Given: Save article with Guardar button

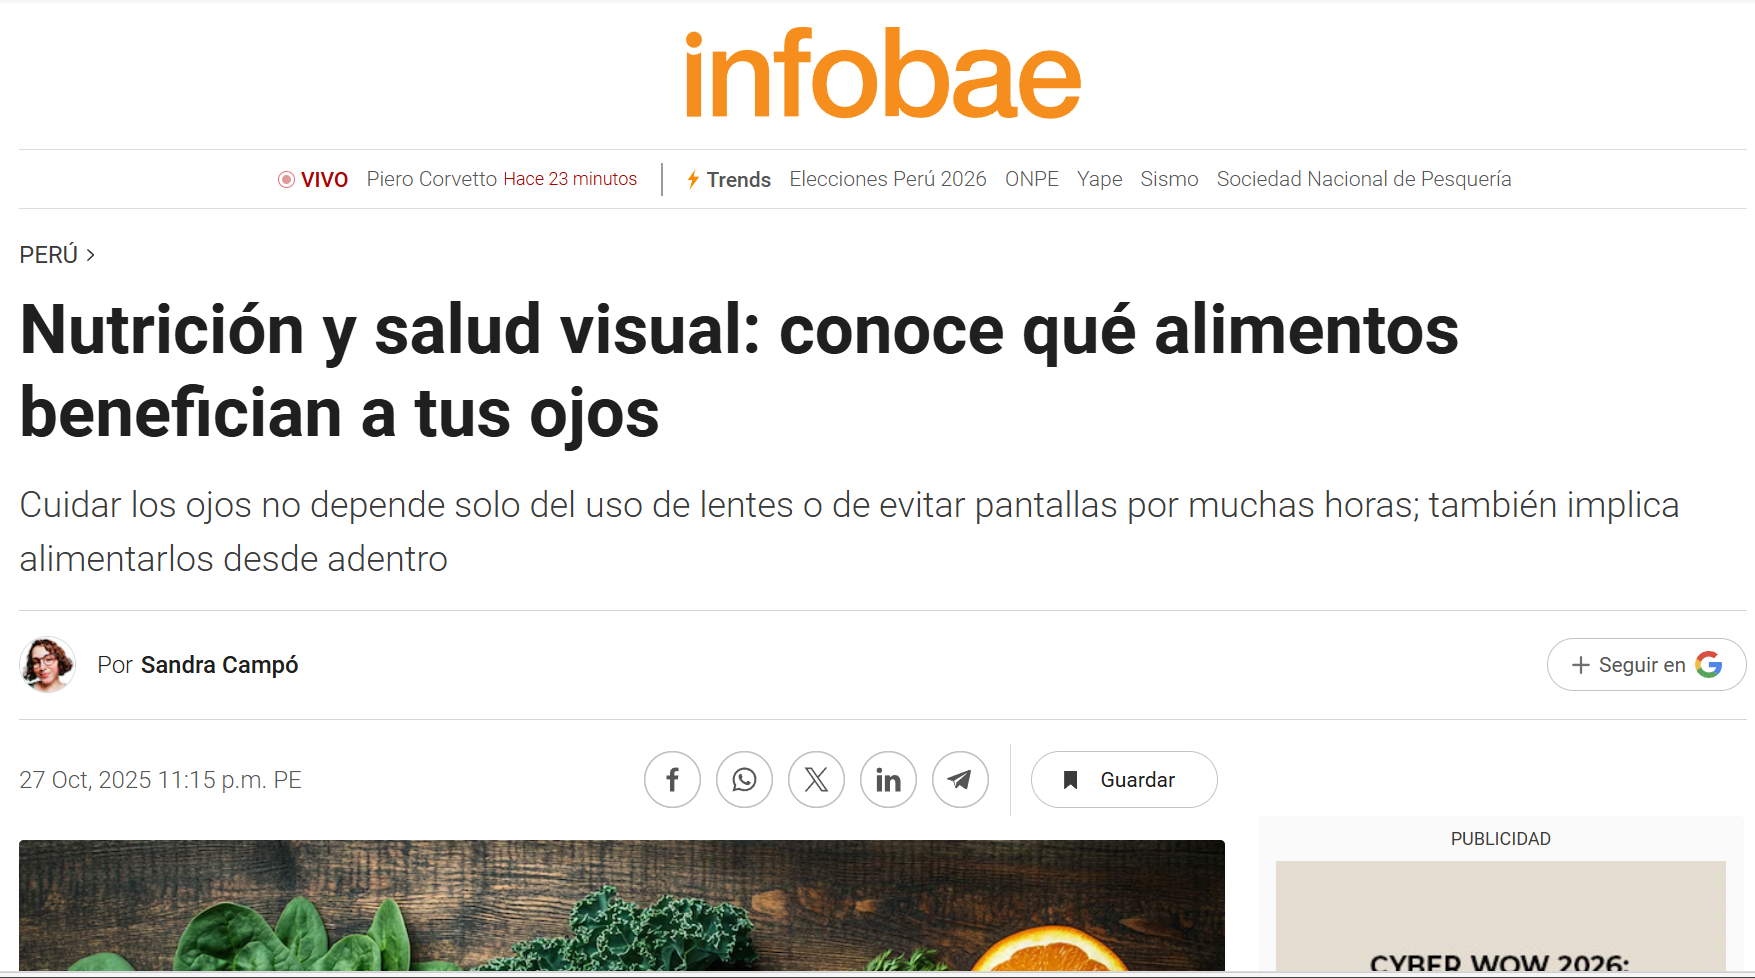Looking at the screenshot, I should click(x=1123, y=780).
